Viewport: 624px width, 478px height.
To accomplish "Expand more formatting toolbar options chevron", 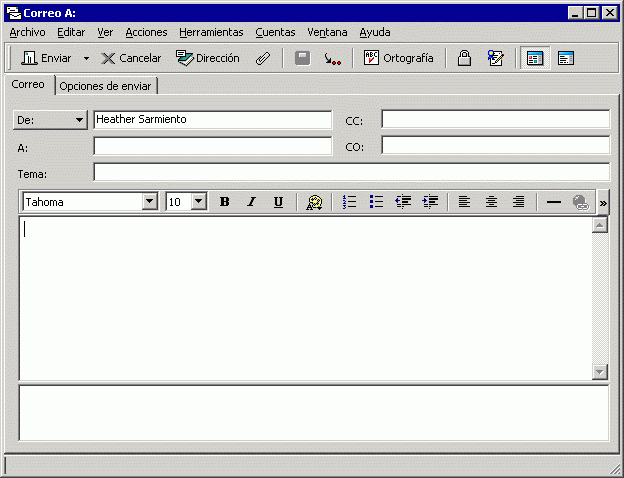I will (603, 203).
